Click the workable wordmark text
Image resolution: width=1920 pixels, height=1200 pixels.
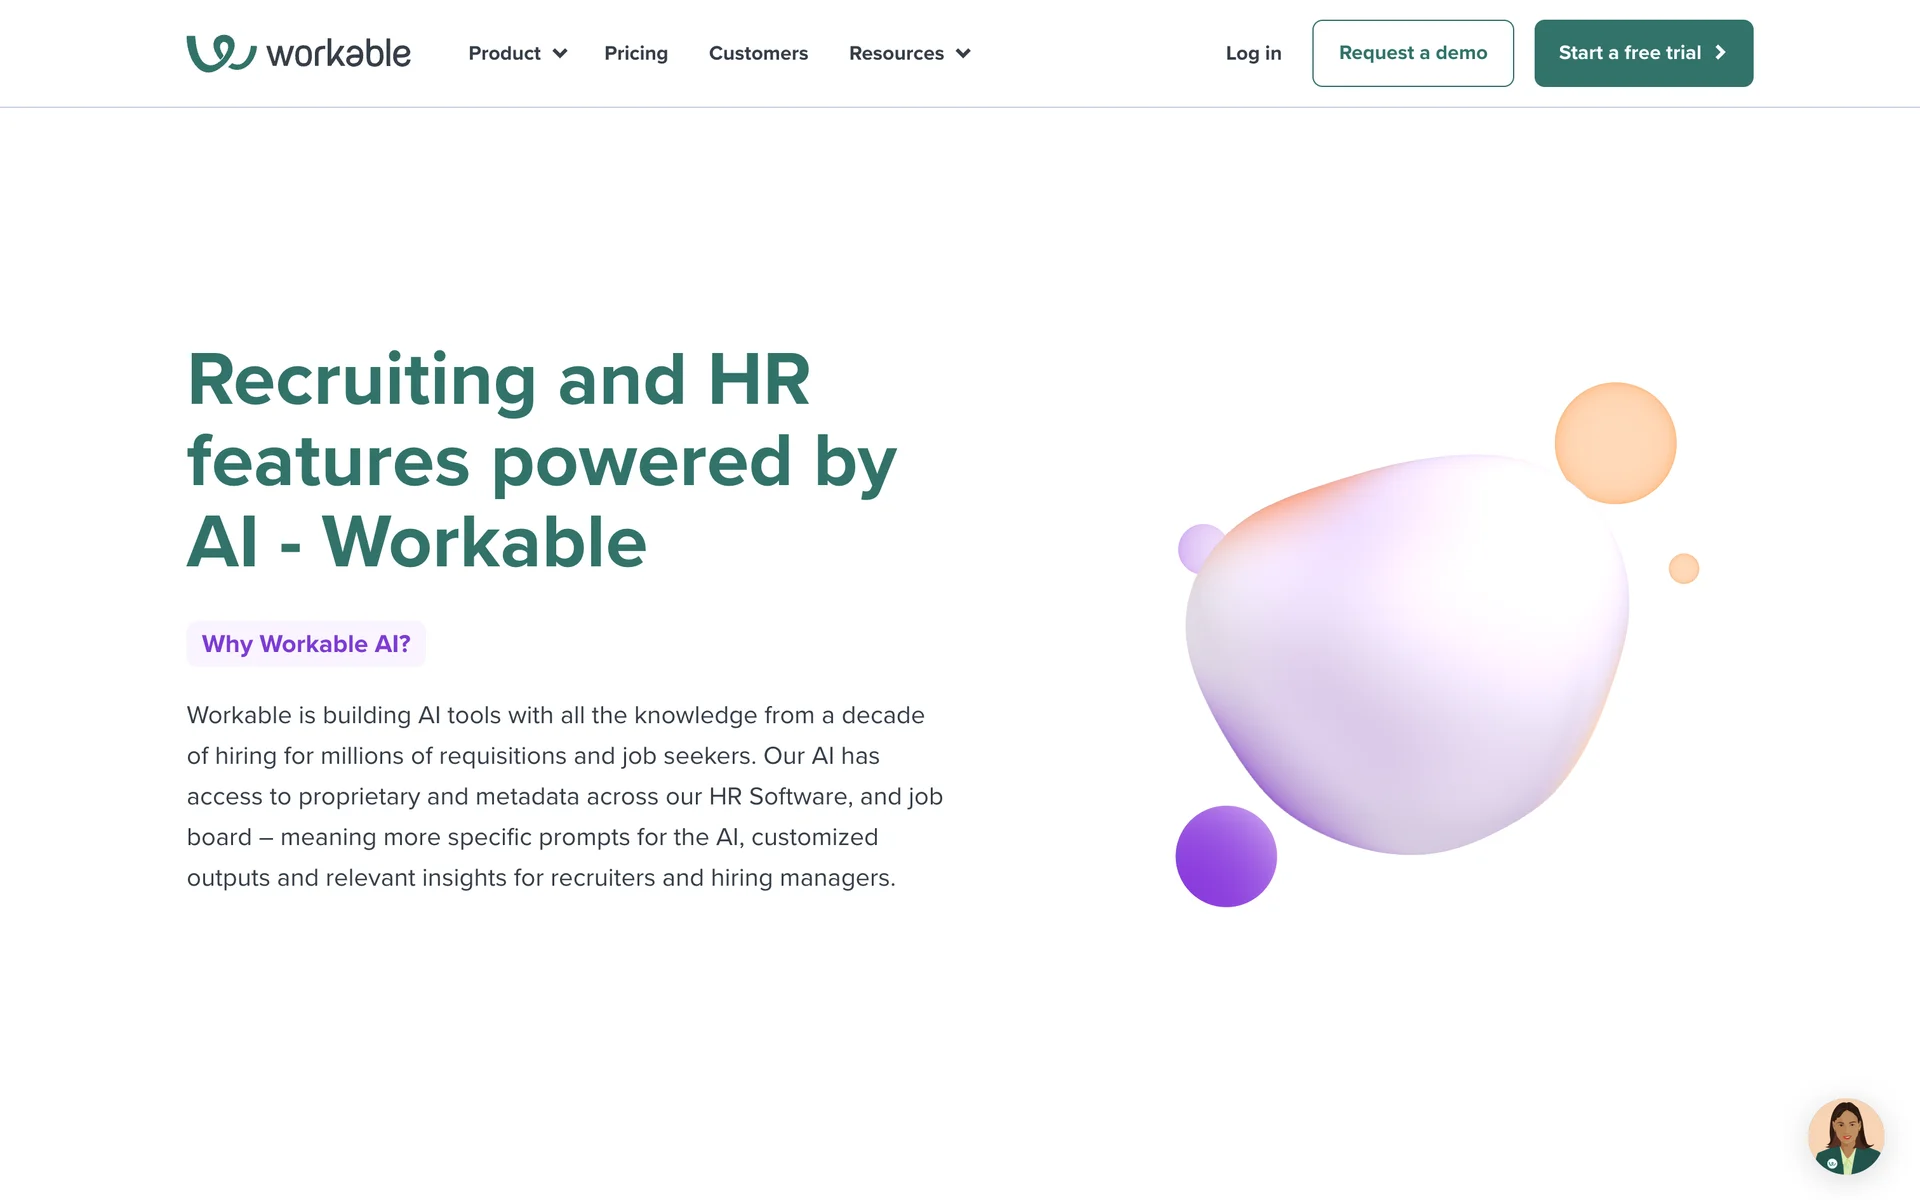point(338,54)
